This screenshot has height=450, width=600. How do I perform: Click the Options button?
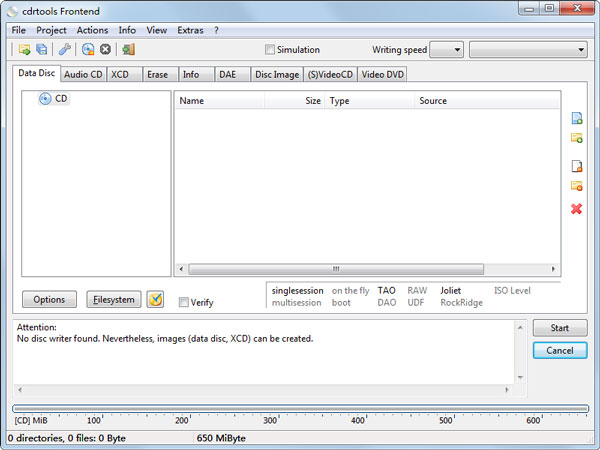(x=49, y=299)
